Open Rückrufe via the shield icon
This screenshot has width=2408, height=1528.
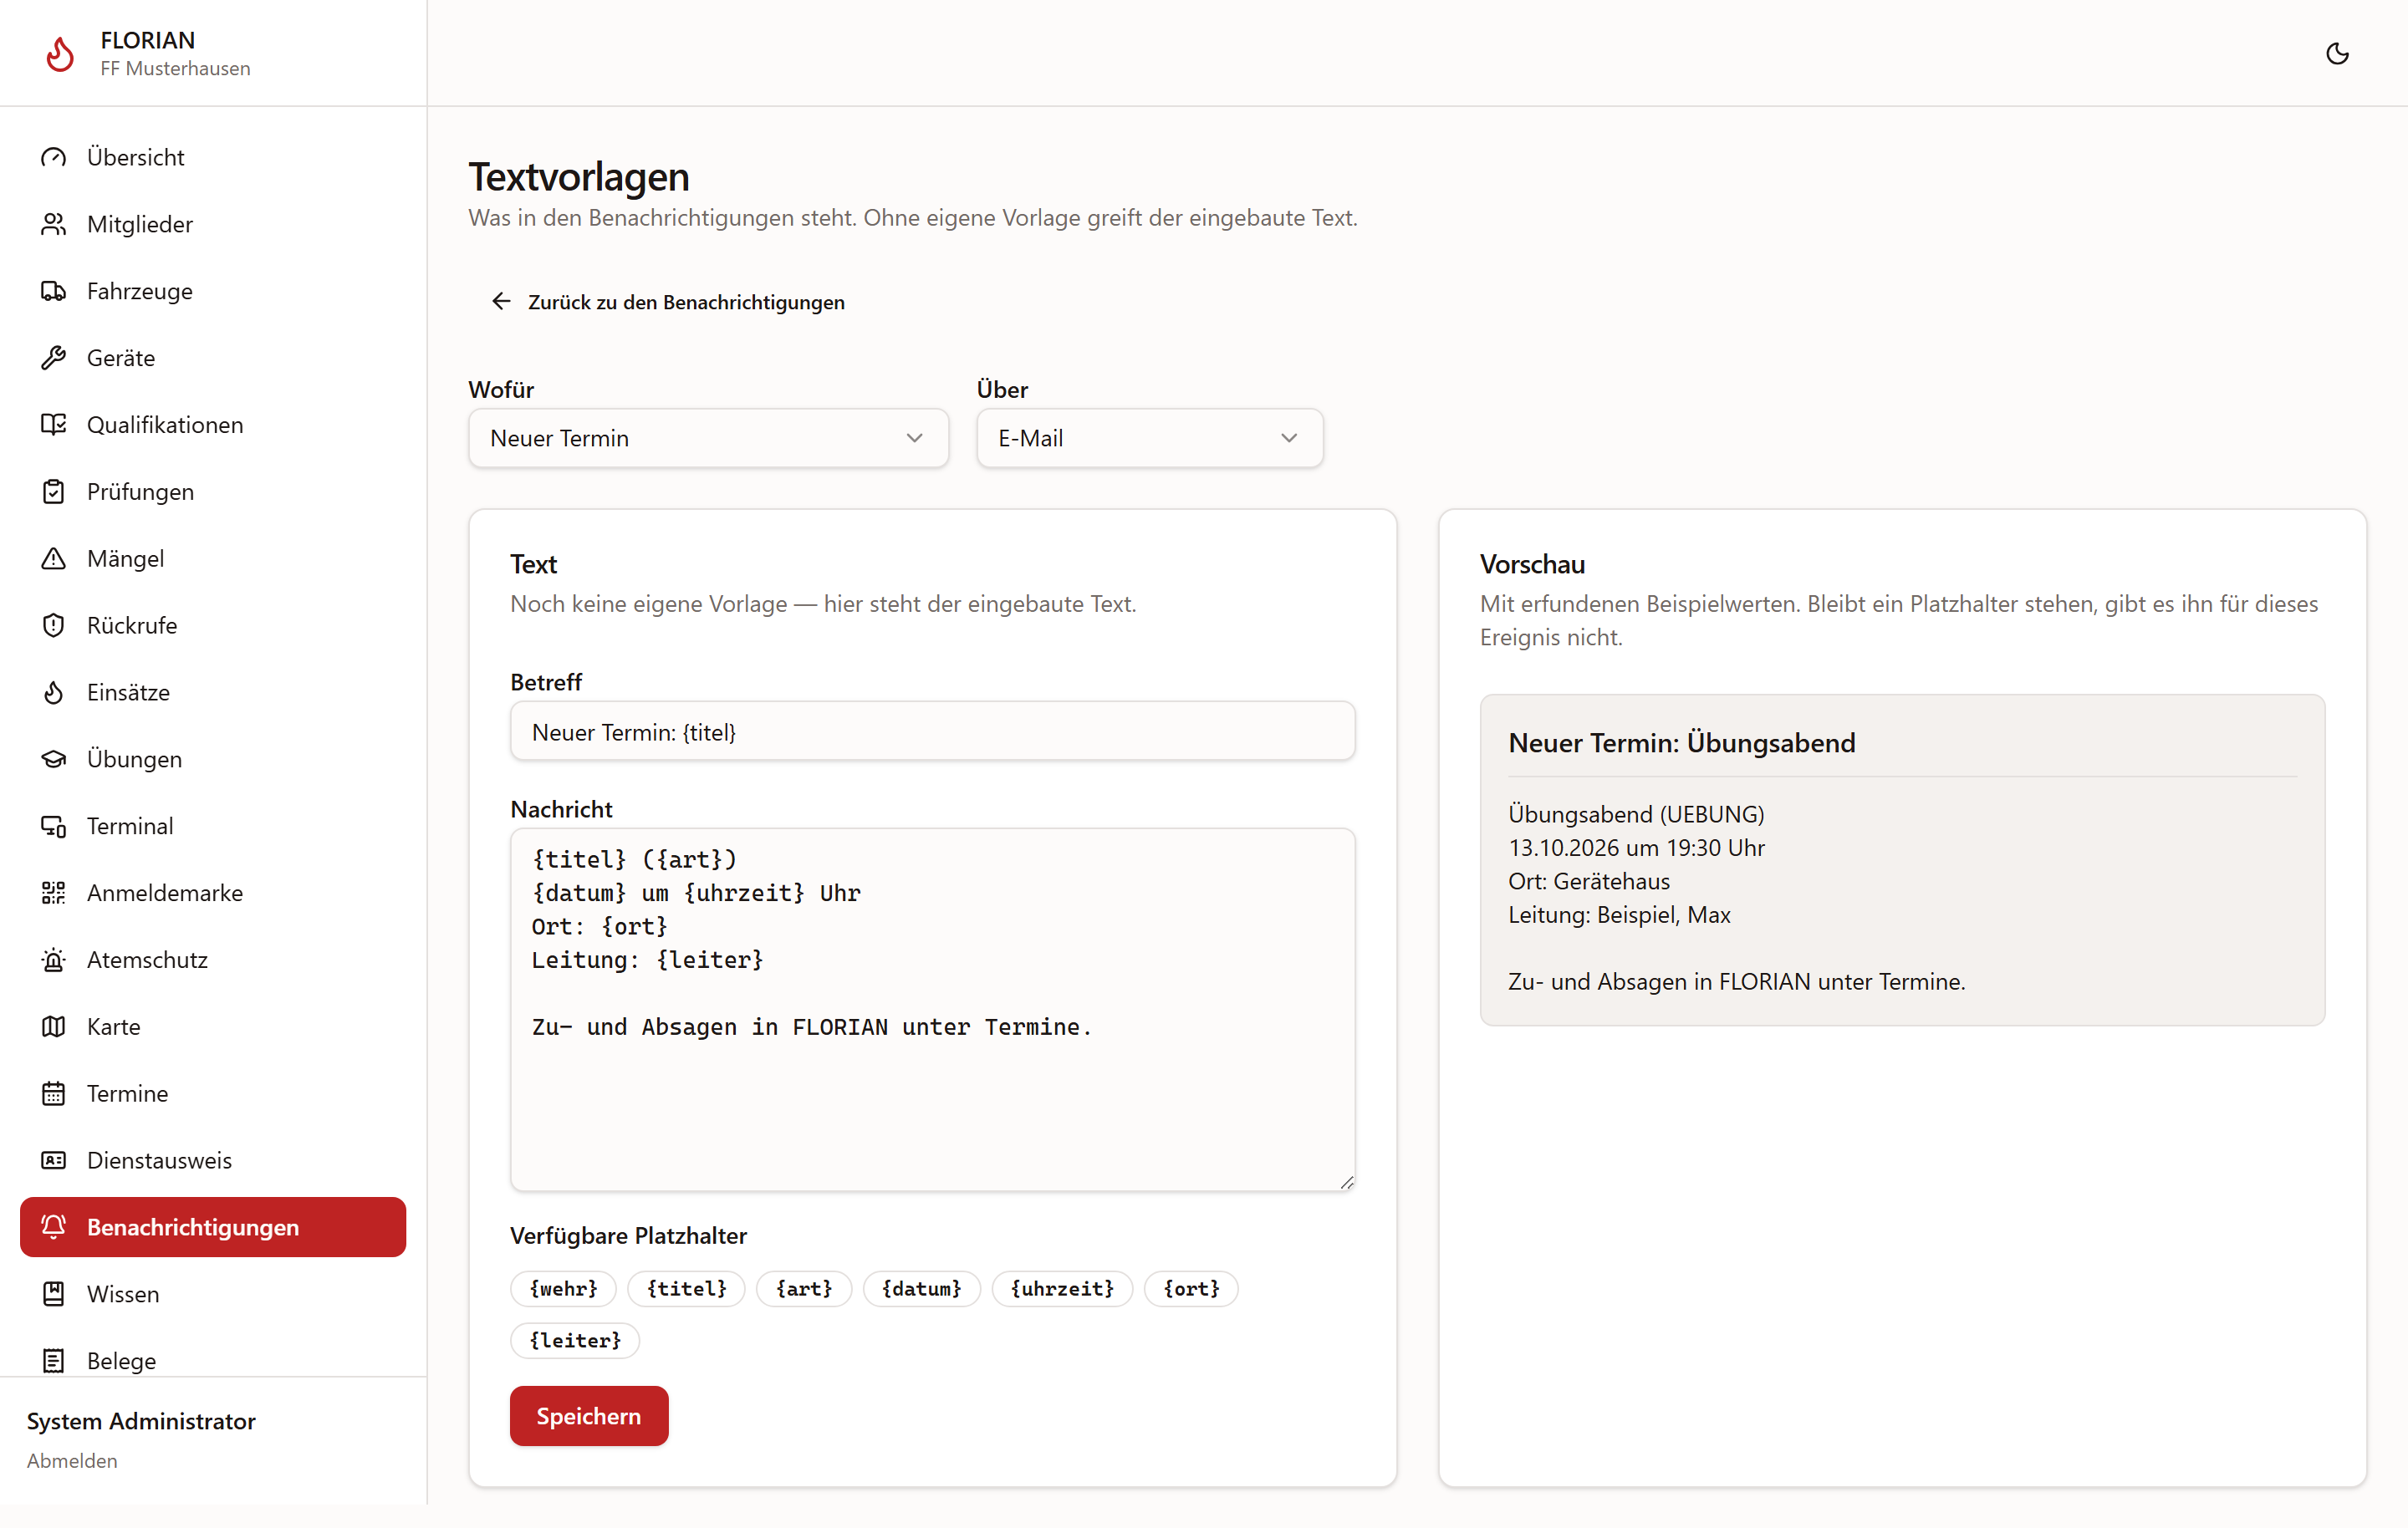(54, 625)
